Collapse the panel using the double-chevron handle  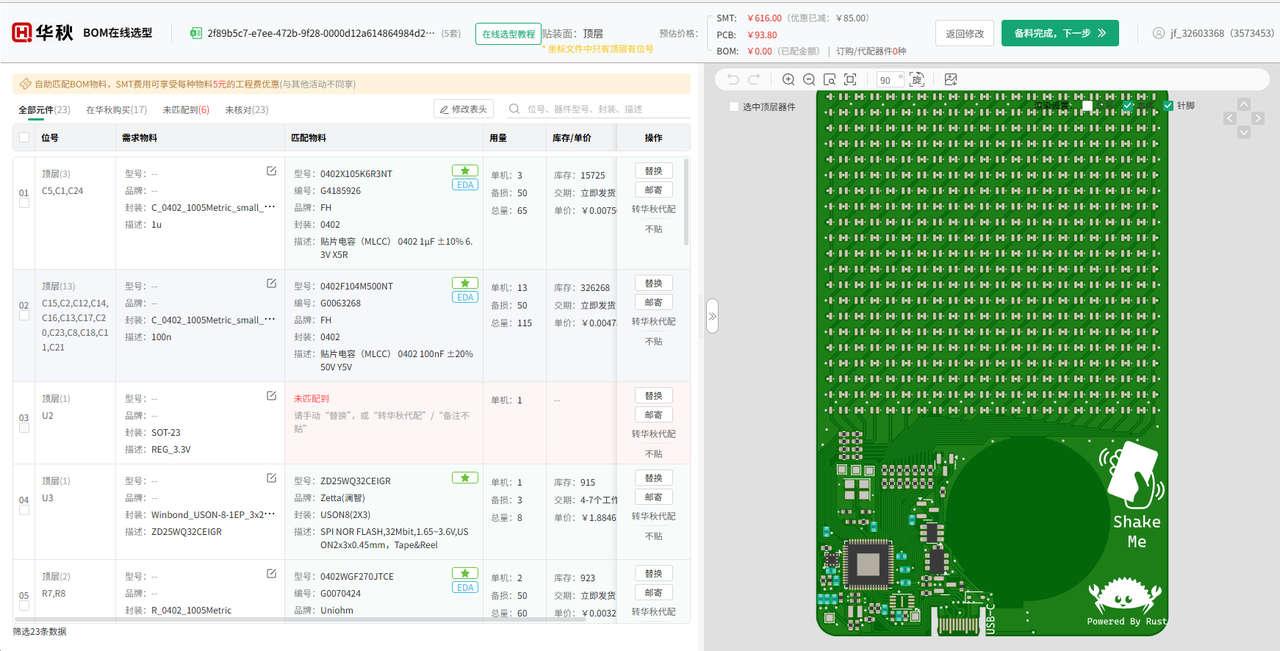tap(712, 315)
